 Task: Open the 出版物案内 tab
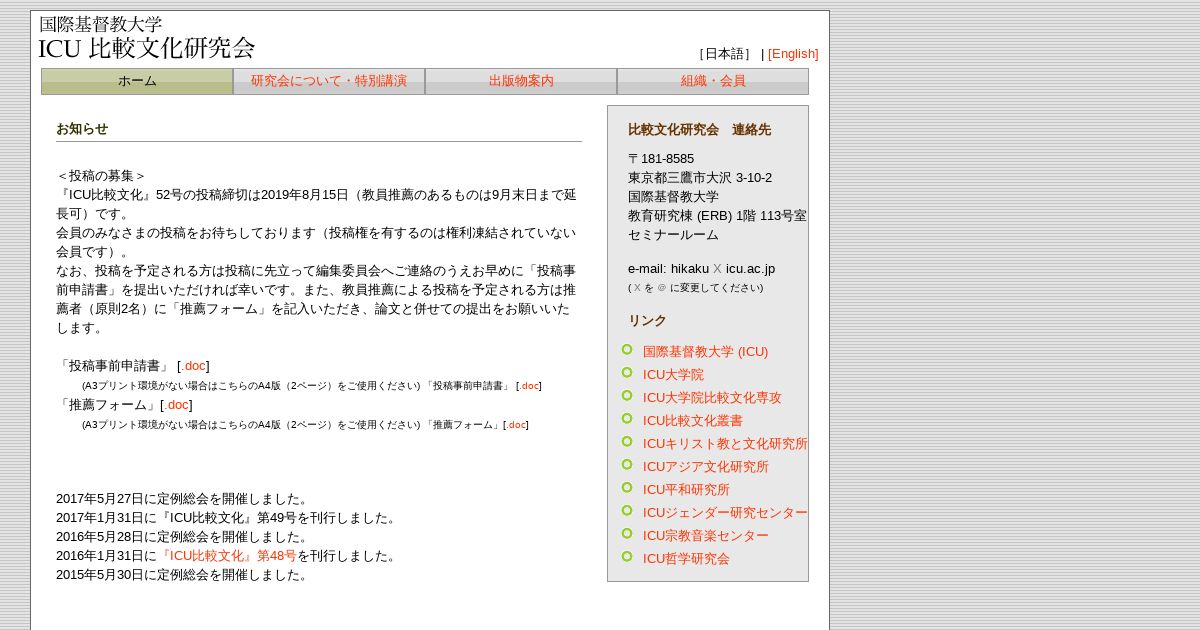coord(521,81)
